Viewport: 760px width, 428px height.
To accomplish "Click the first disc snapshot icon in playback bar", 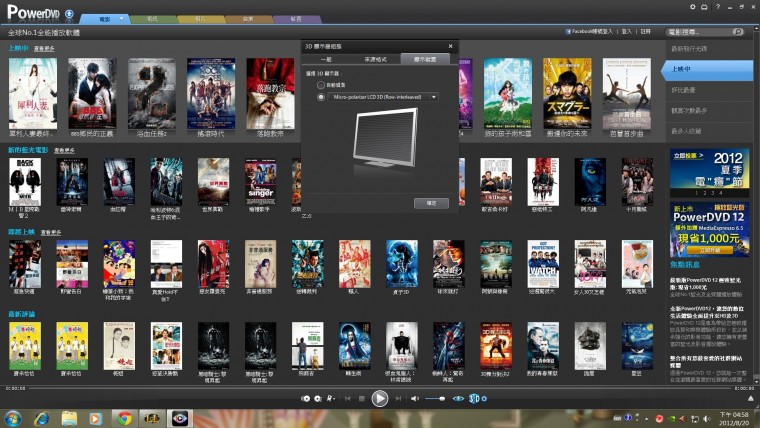I will [305, 398].
